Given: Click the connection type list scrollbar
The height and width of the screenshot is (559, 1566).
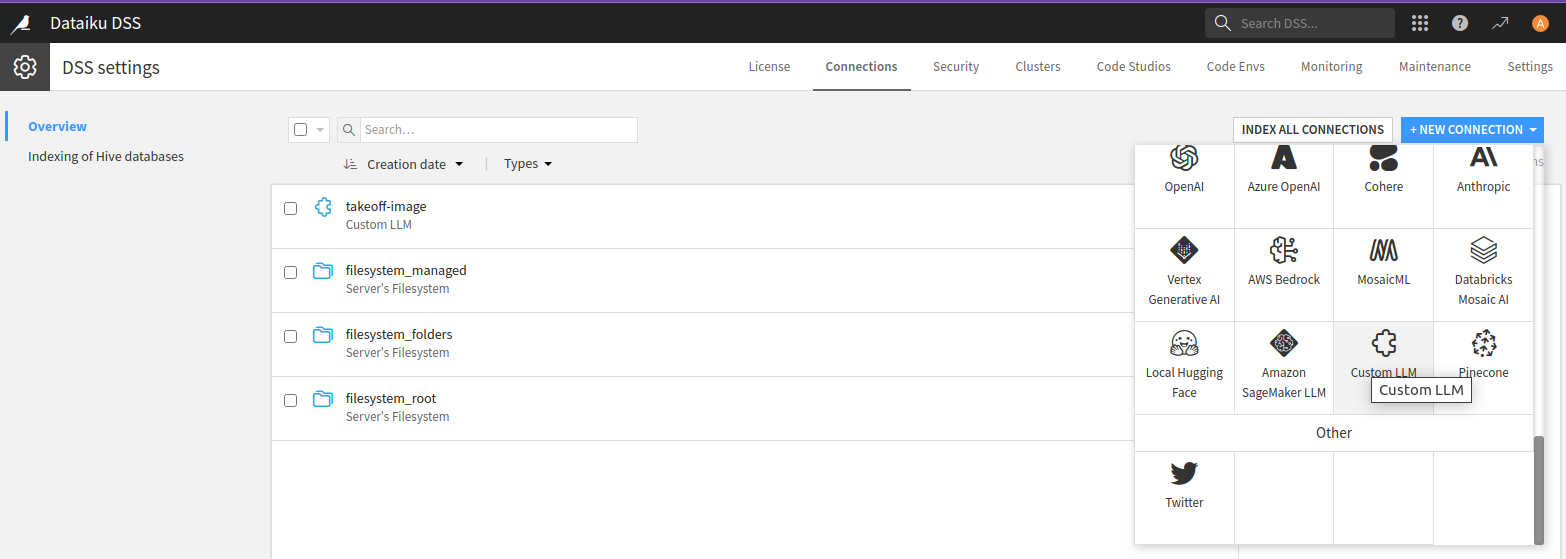Looking at the screenshot, I should click(1538, 488).
